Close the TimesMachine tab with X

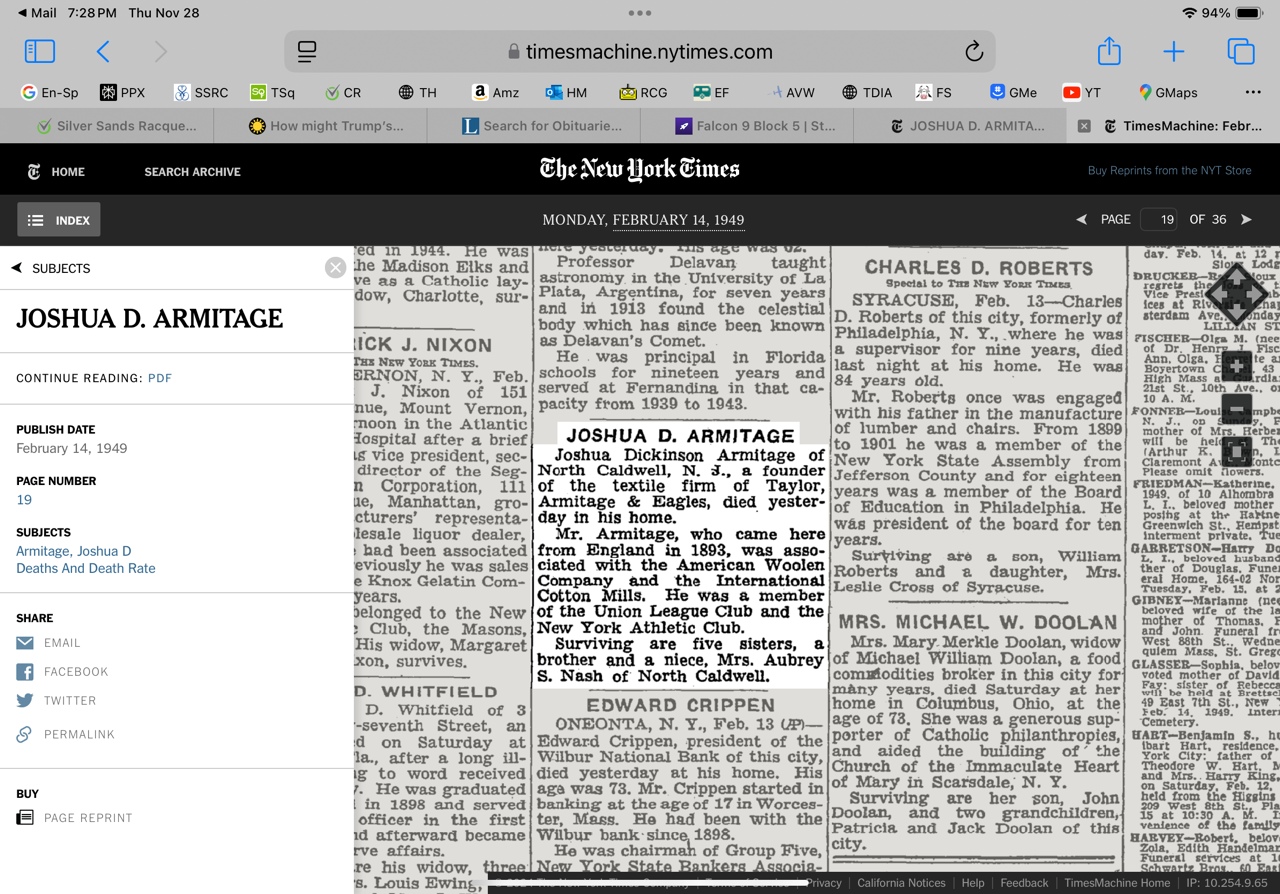tap(1084, 126)
